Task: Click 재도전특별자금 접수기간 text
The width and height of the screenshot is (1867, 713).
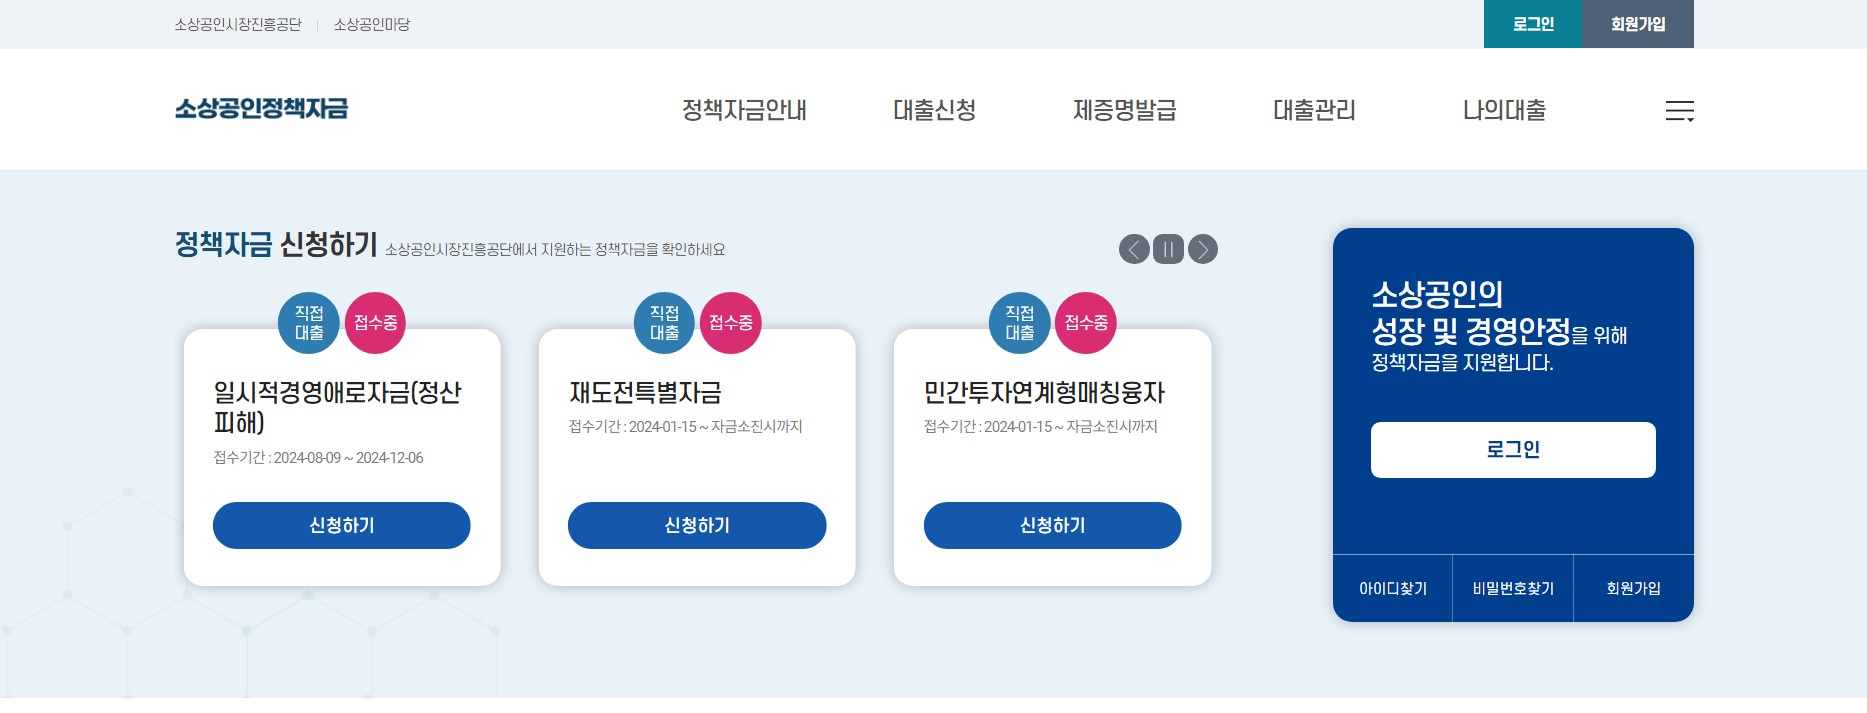Action: [685, 427]
